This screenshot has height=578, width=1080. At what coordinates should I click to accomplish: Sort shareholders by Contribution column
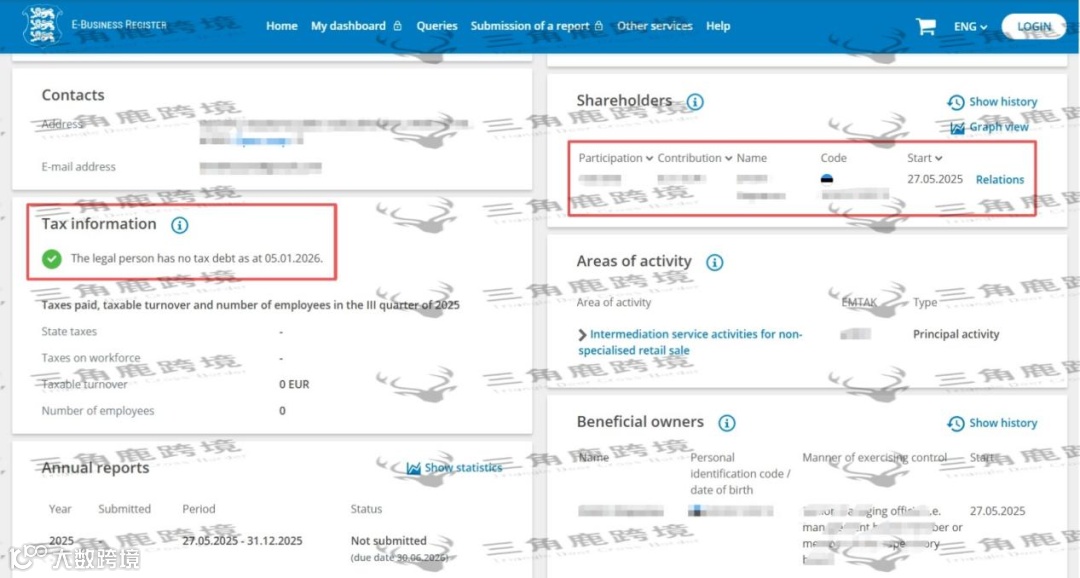tap(694, 158)
